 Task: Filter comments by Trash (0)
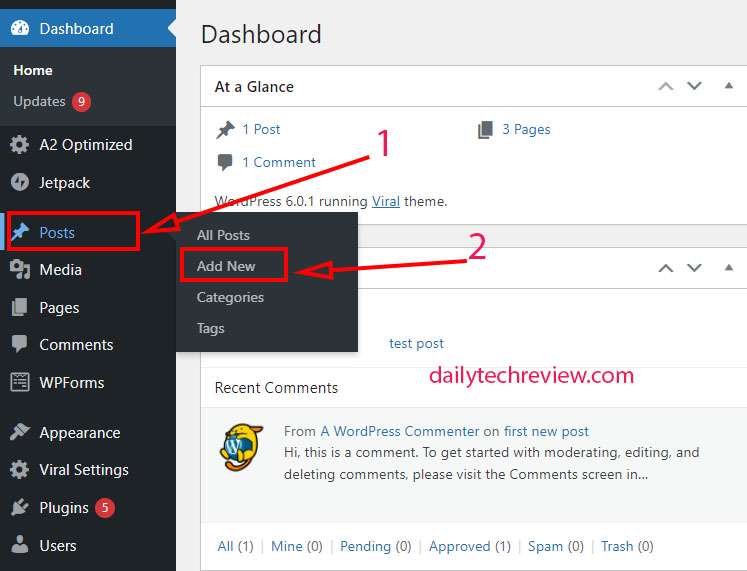tap(627, 546)
